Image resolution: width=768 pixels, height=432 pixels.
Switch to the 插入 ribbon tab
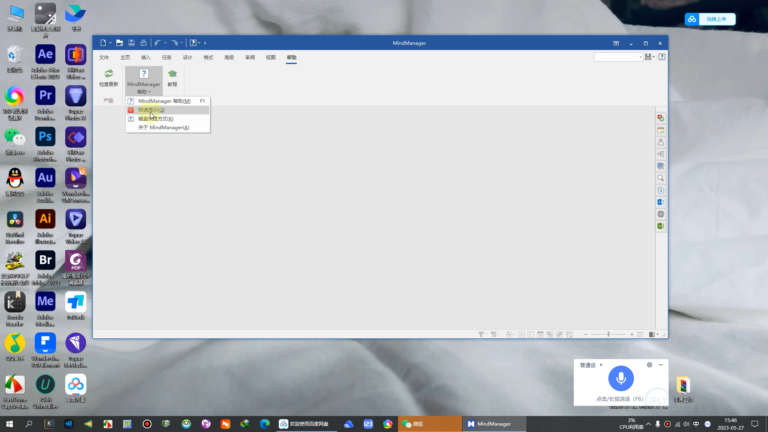(146, 57)
